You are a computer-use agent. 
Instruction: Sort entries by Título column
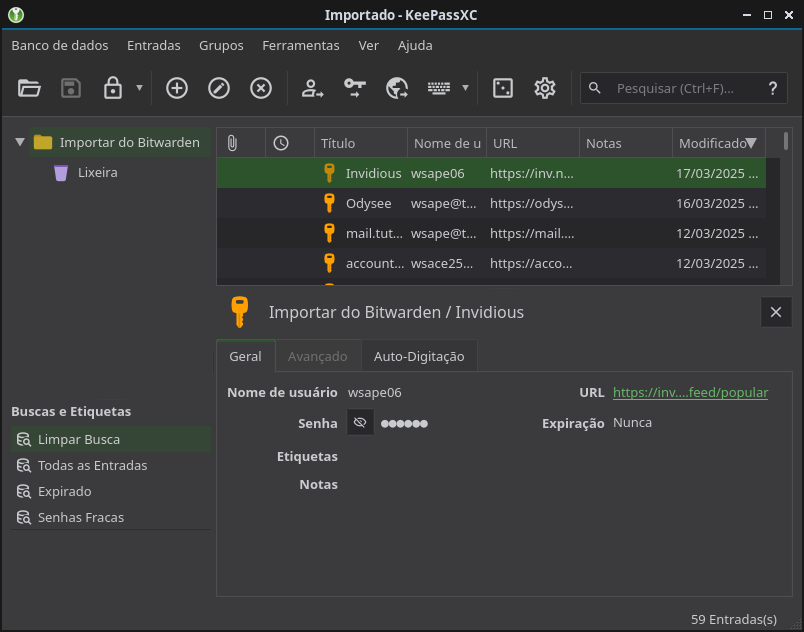click(361, 143)
